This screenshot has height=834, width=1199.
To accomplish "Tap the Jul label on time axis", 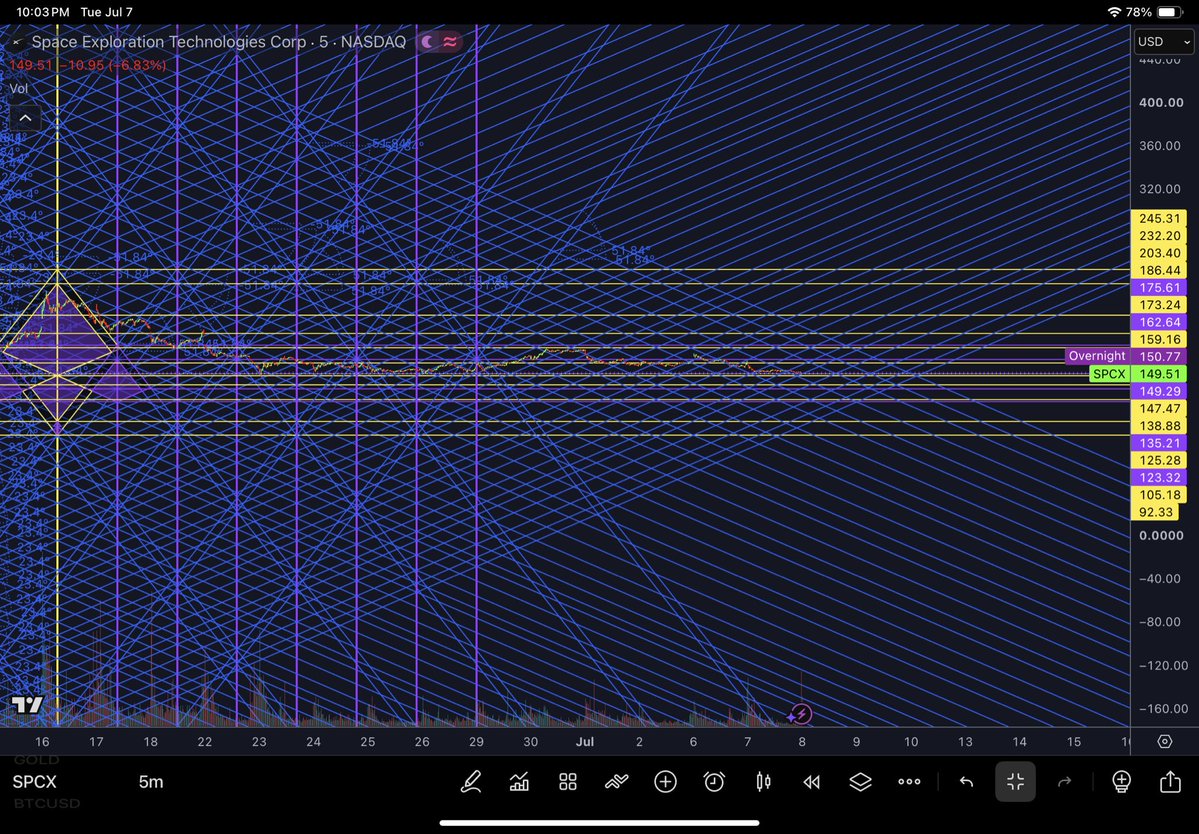I will click(585, 742).
